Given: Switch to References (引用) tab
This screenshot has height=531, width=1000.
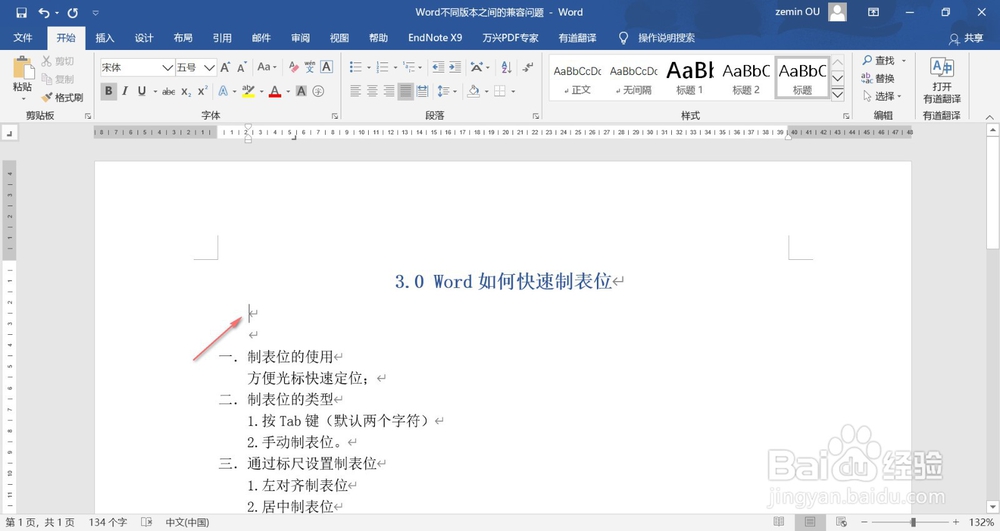Looking at the screenshot, I should click(222, 38).
